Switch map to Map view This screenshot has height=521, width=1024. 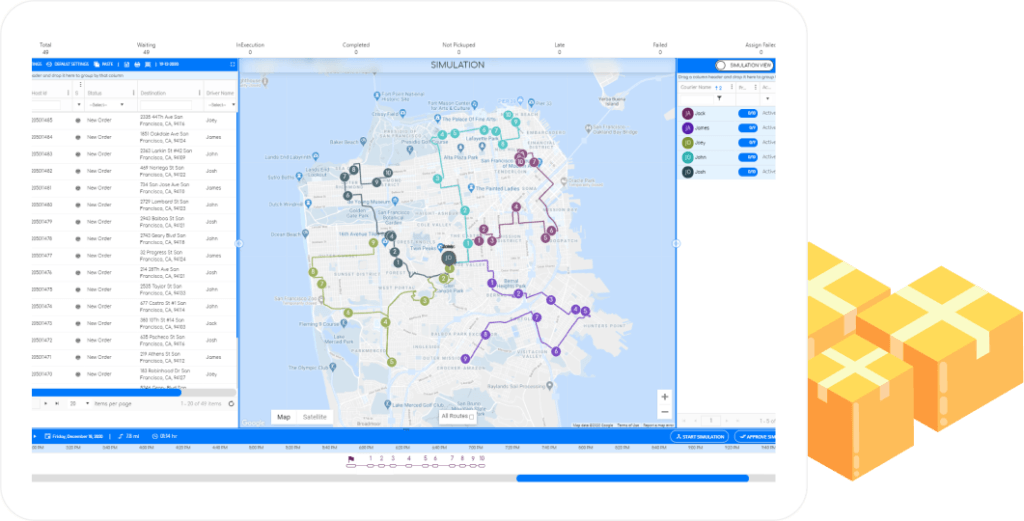coord(284,417)
